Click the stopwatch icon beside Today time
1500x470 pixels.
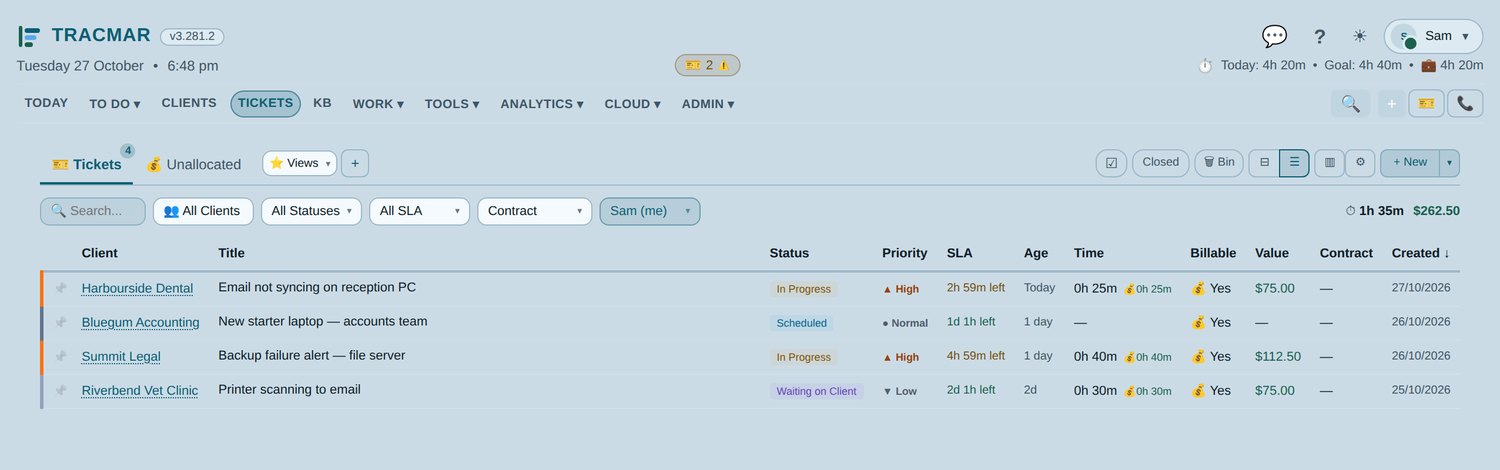coord(1205,65)
